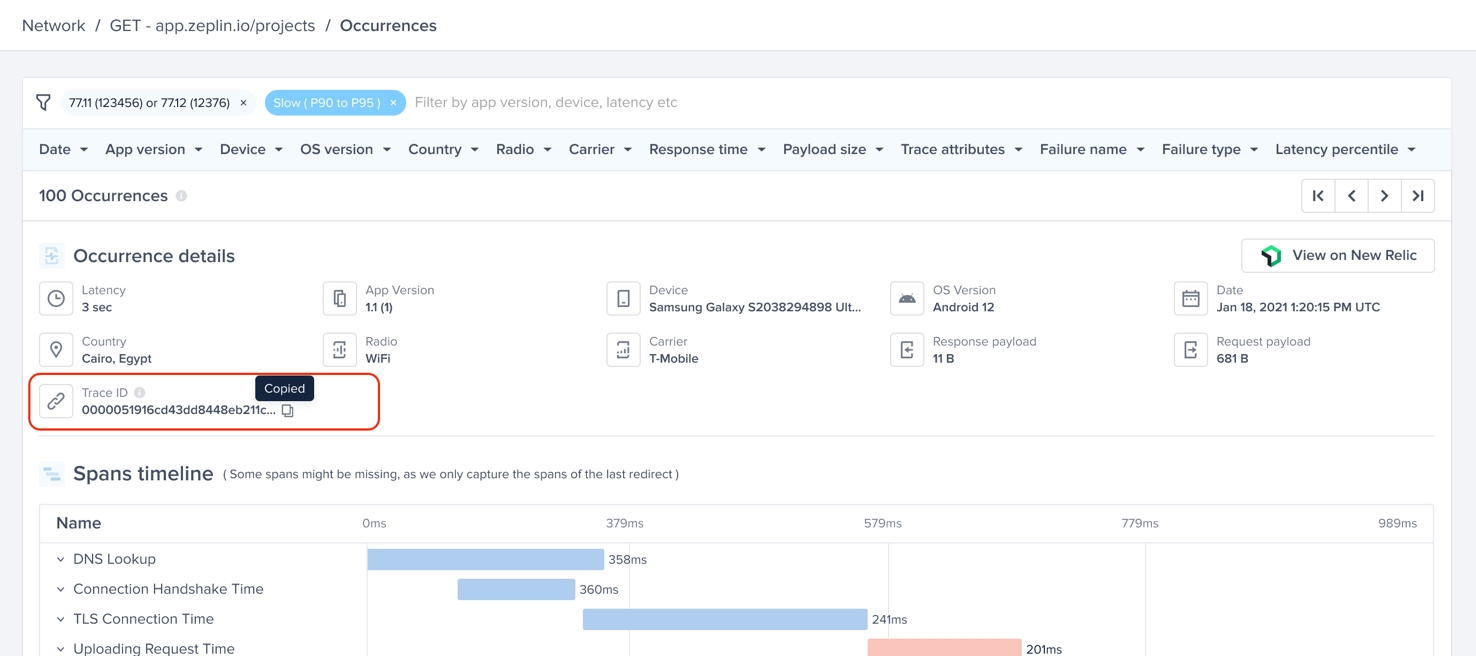Open the Response time dropdown
Viewport: 1476px width, 656px height.
coord(706,149)
